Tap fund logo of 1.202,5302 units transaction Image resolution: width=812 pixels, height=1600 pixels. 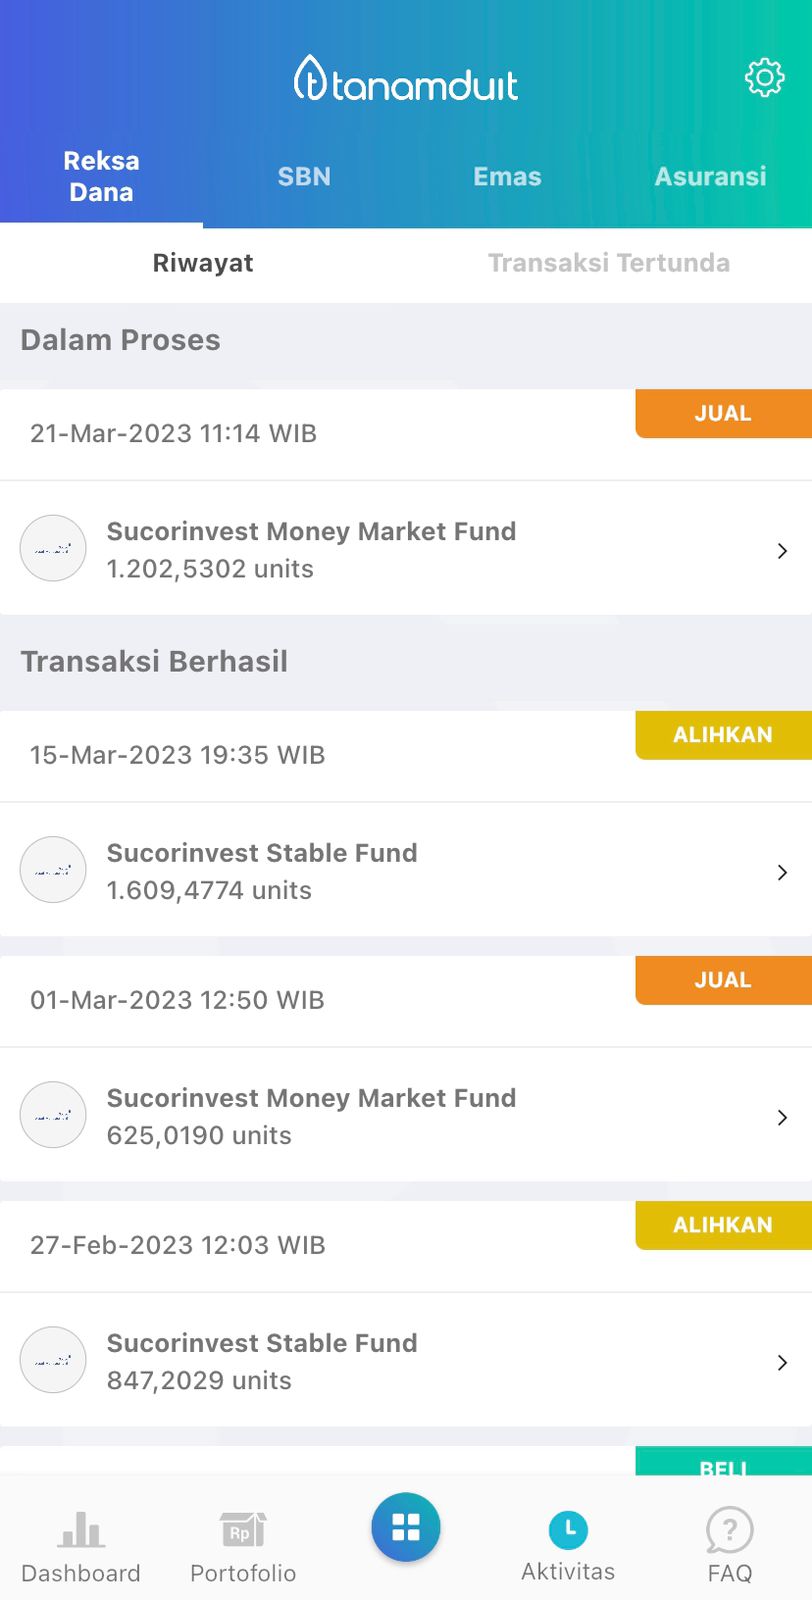point(53,548)
